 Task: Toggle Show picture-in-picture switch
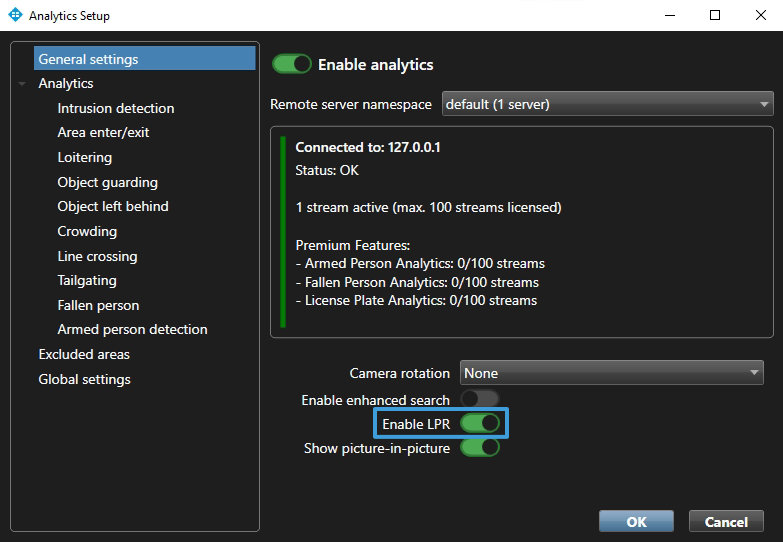pyautogui.click(x=479, y=448)
